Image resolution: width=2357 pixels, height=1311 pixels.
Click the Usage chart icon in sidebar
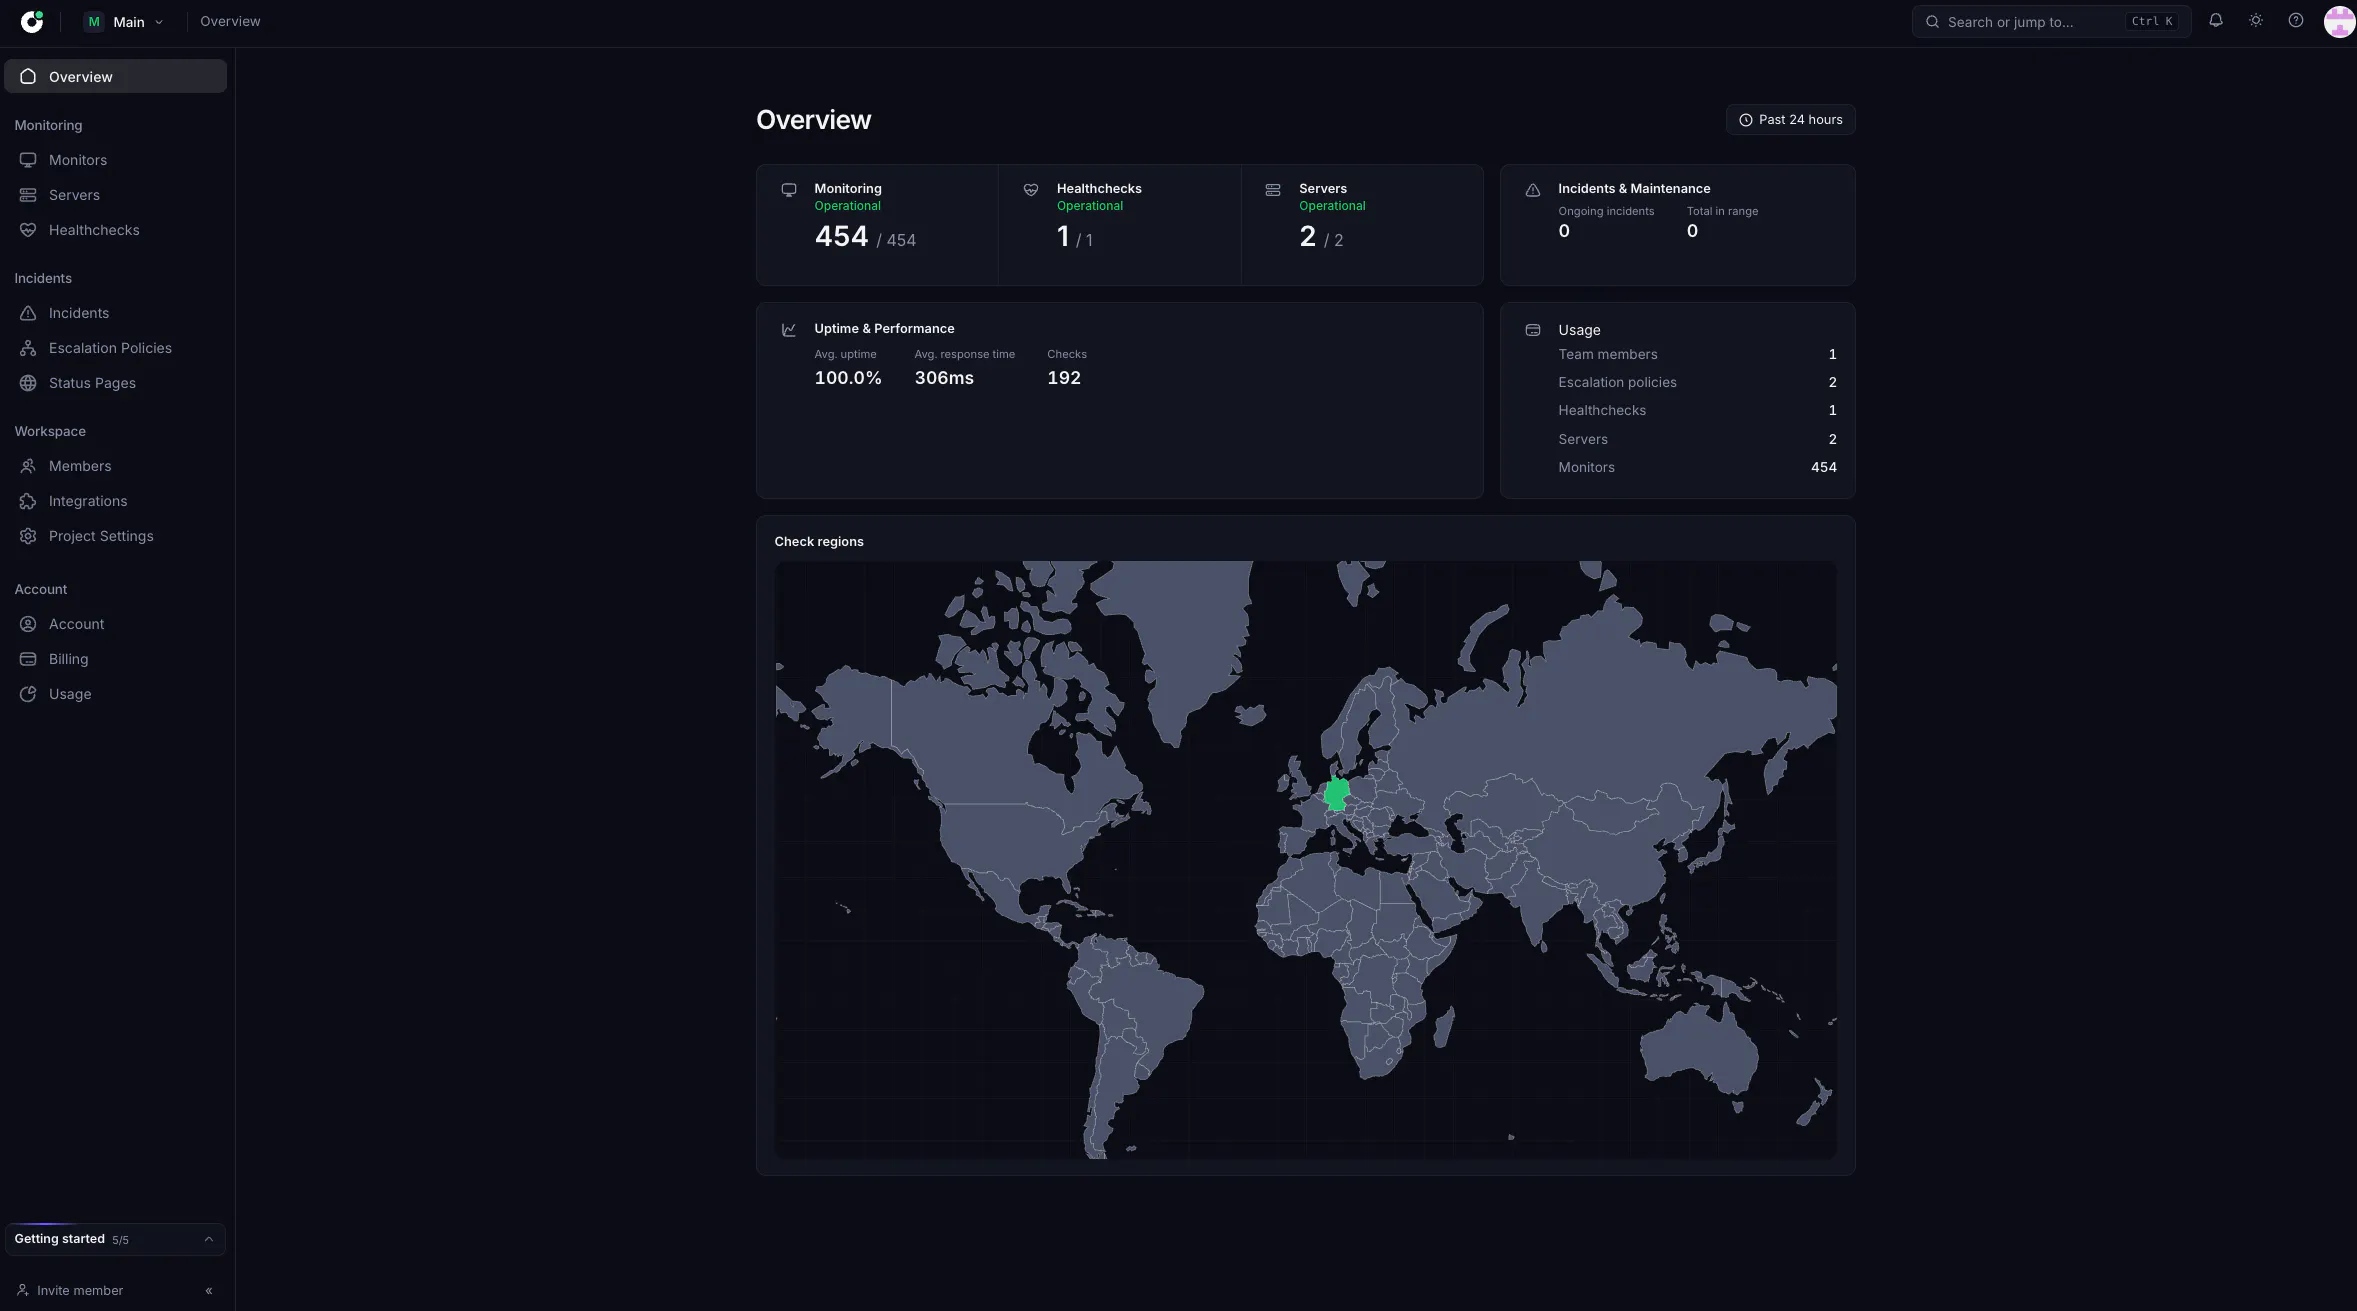coord(28,694)
